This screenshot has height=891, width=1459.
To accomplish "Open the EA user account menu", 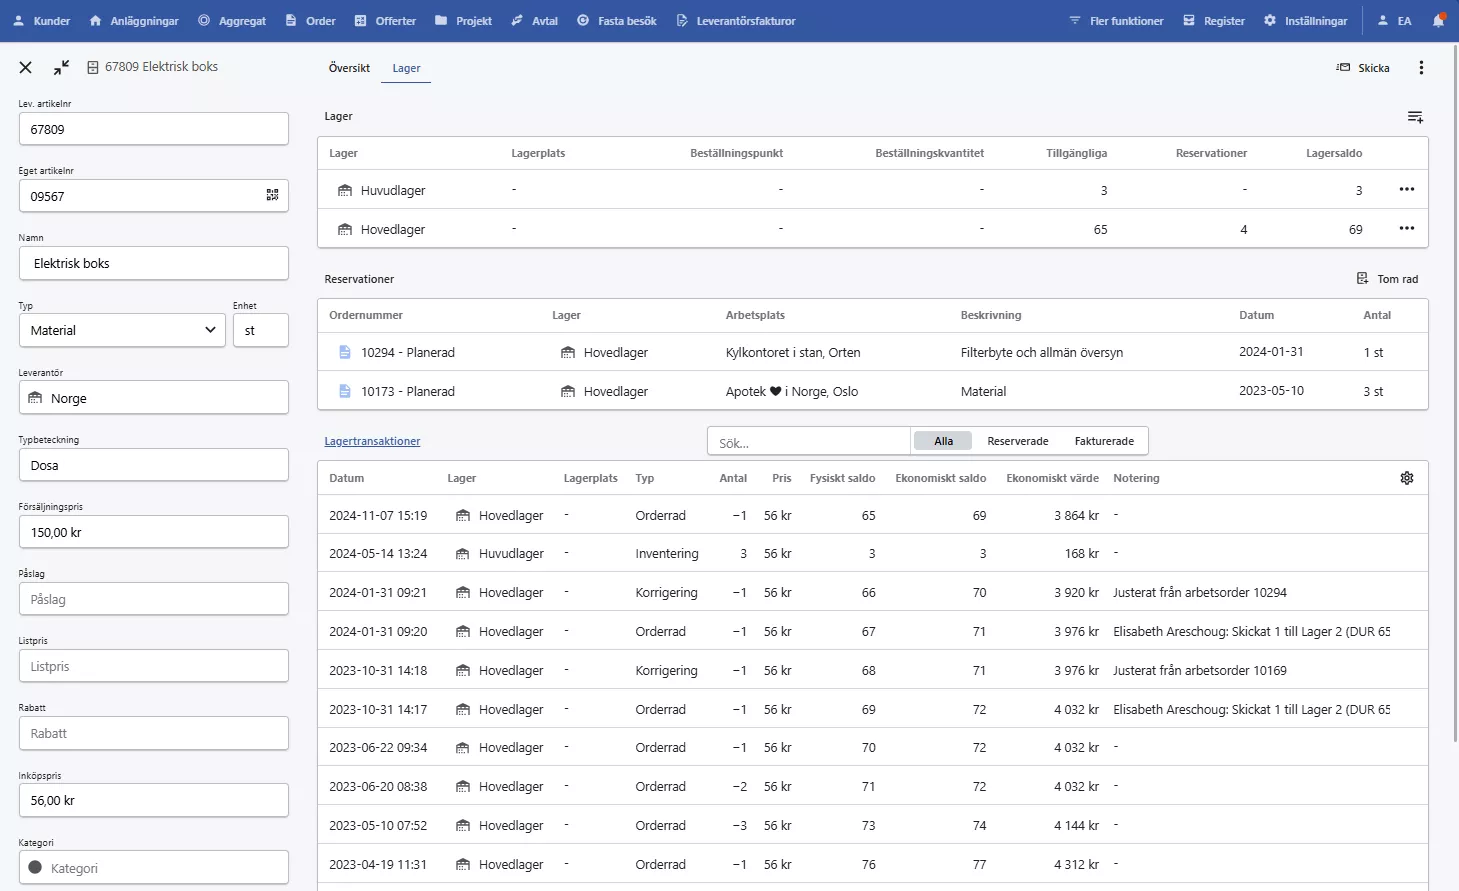I will 1394,20.
